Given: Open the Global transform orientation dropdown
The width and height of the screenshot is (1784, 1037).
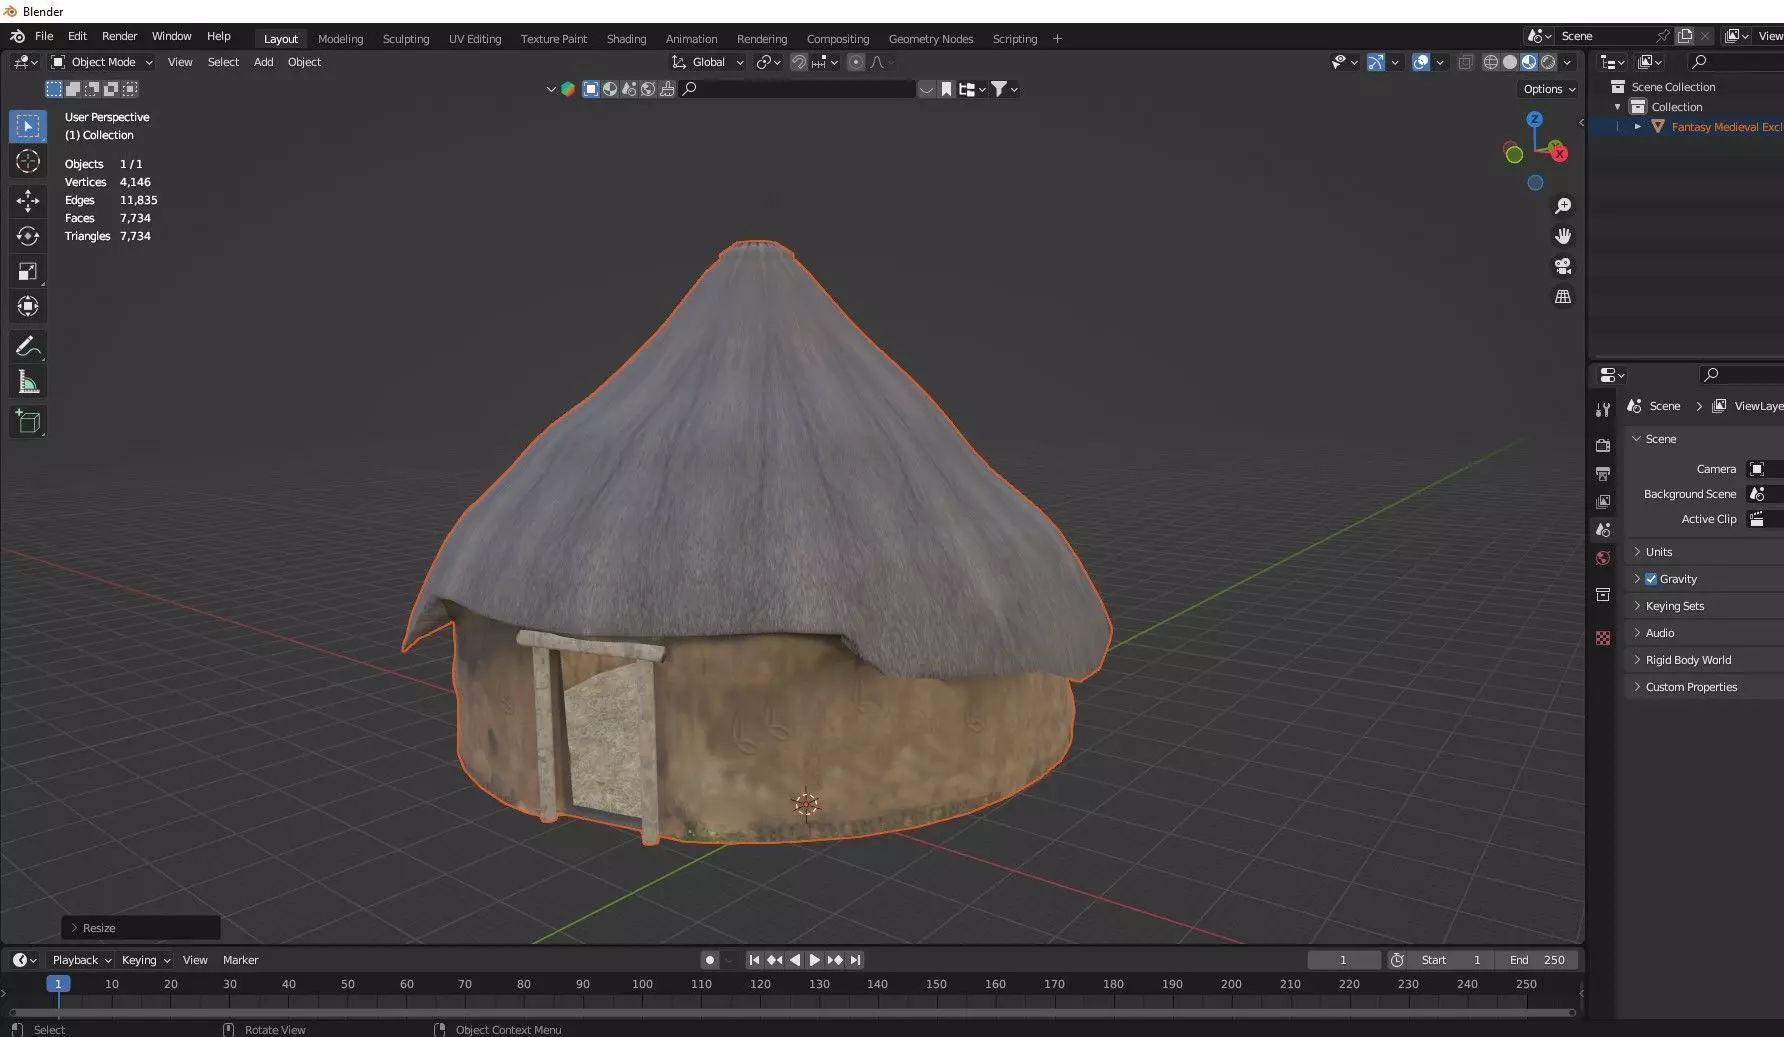Looking at the screenshot, I should click(708, 62).
